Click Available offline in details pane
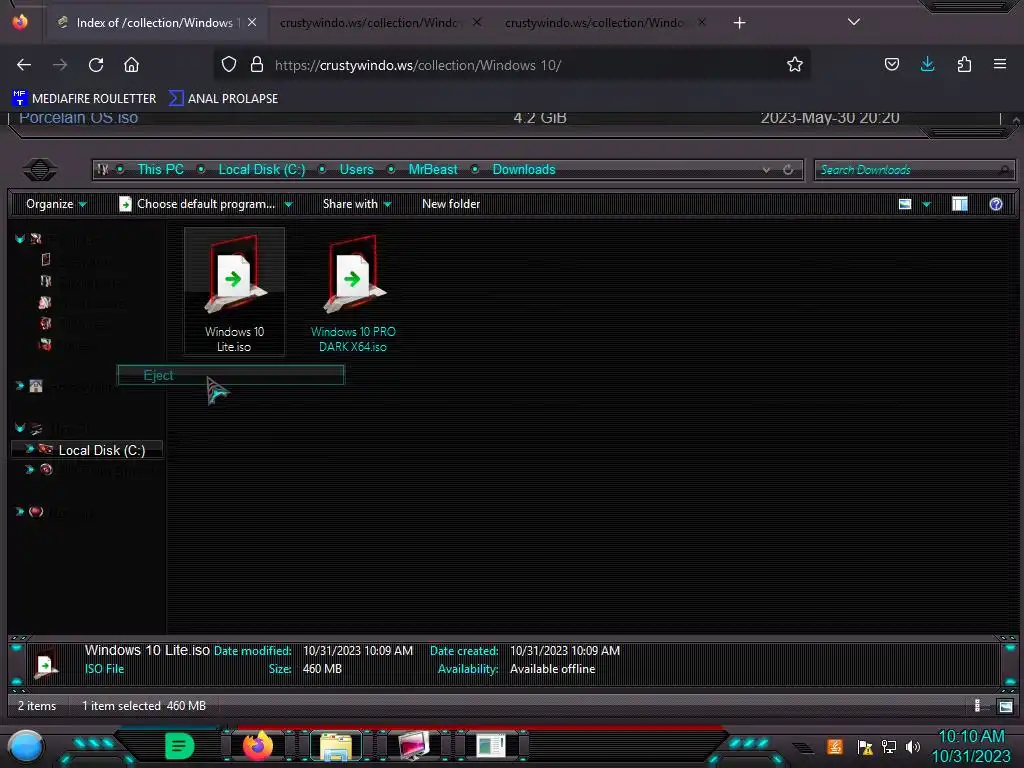The width and height of the screenshot is (1024, 768). [x=552, y=669]
